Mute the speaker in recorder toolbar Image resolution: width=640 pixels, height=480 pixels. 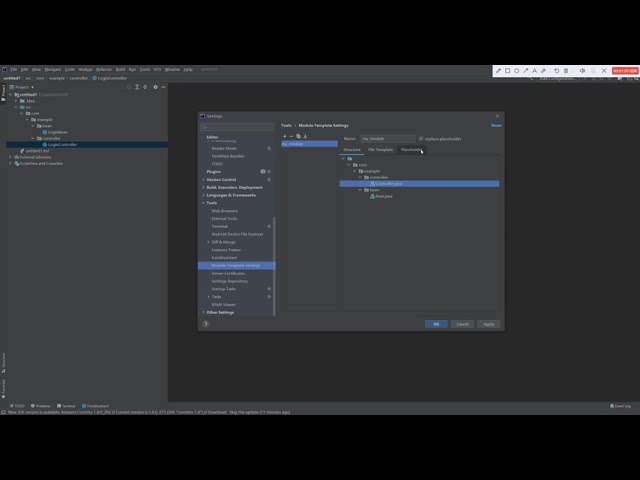coord(582,71)
